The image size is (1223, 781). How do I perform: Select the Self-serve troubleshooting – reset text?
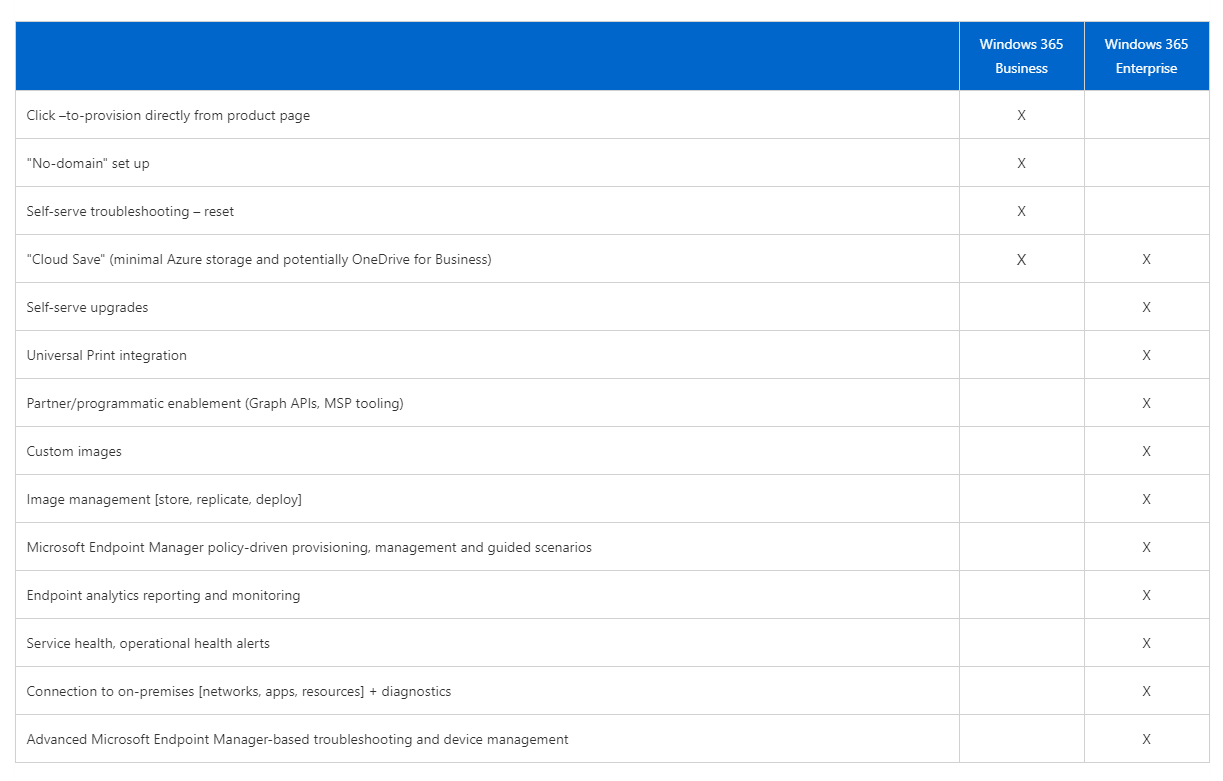click(x=130, y=211)
